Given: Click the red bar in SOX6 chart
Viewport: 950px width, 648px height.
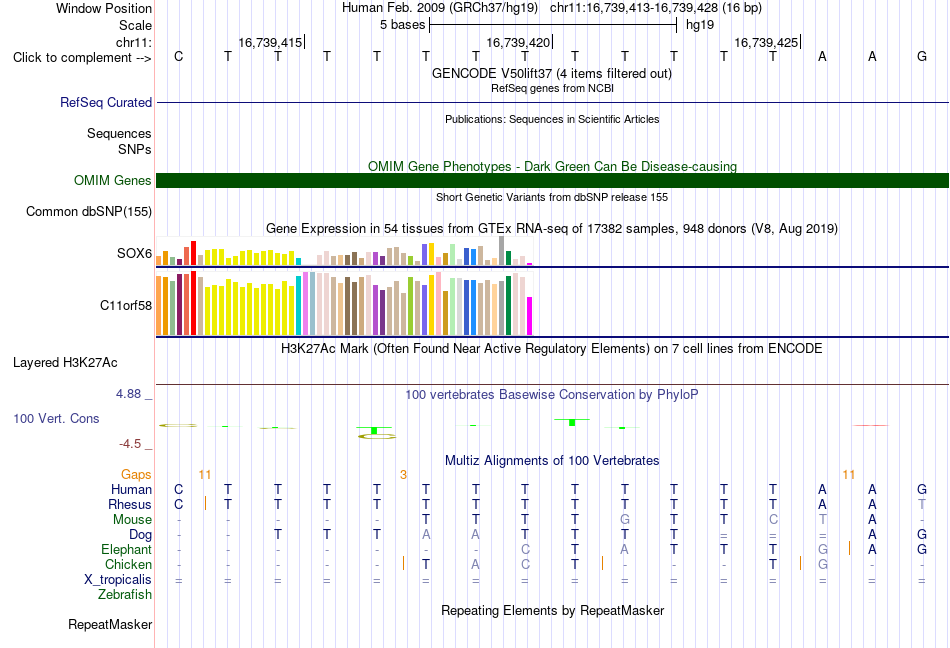Looking at the screenshot, I should (193, 253).
